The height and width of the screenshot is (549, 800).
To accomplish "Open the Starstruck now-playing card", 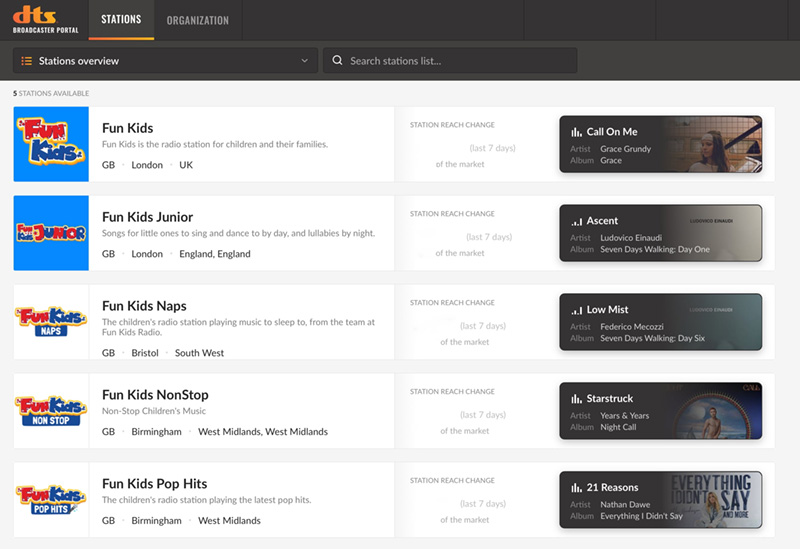I will (660, 411).
